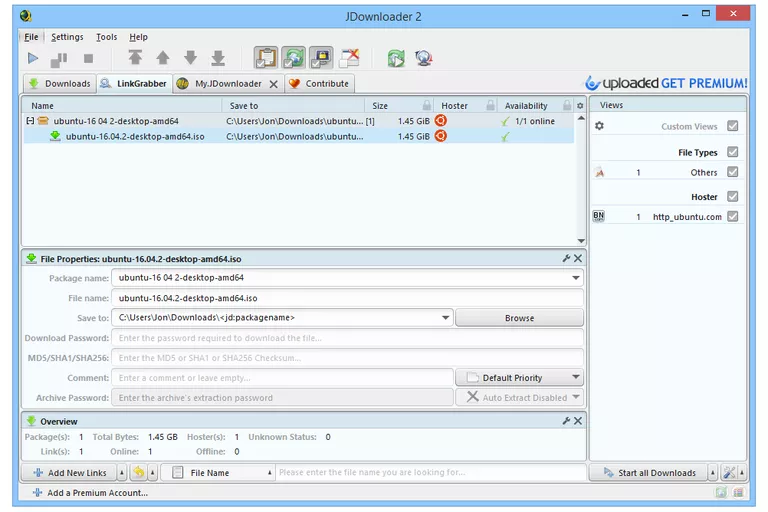Click the Download Password field
The width and height of the screenshot is (768, 512).
pyautogui.click(x=347, y=338)
